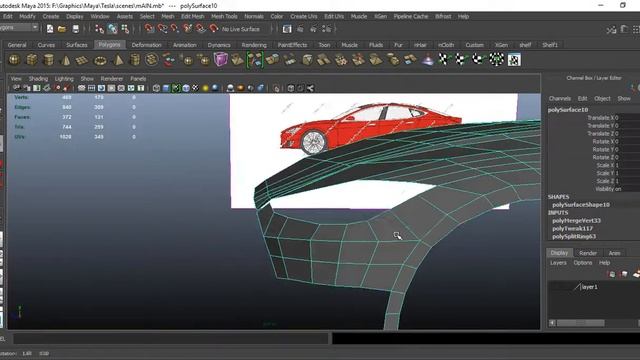Switch to the Deformation shelf tab
The width and height of the screenshot is (640, 360).
click(x=147, y=45)
